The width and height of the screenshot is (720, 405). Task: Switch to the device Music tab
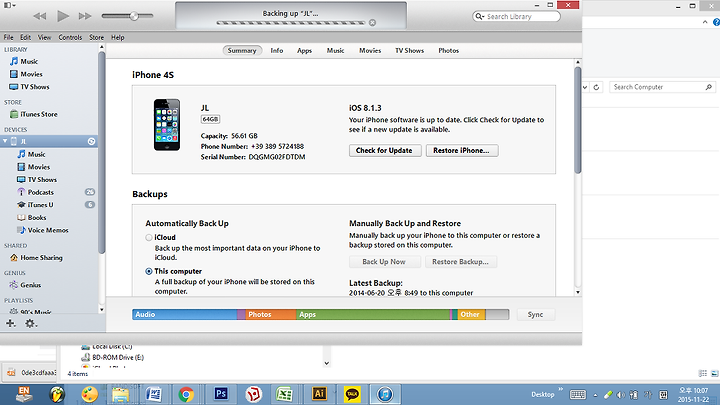pos(336,51)
